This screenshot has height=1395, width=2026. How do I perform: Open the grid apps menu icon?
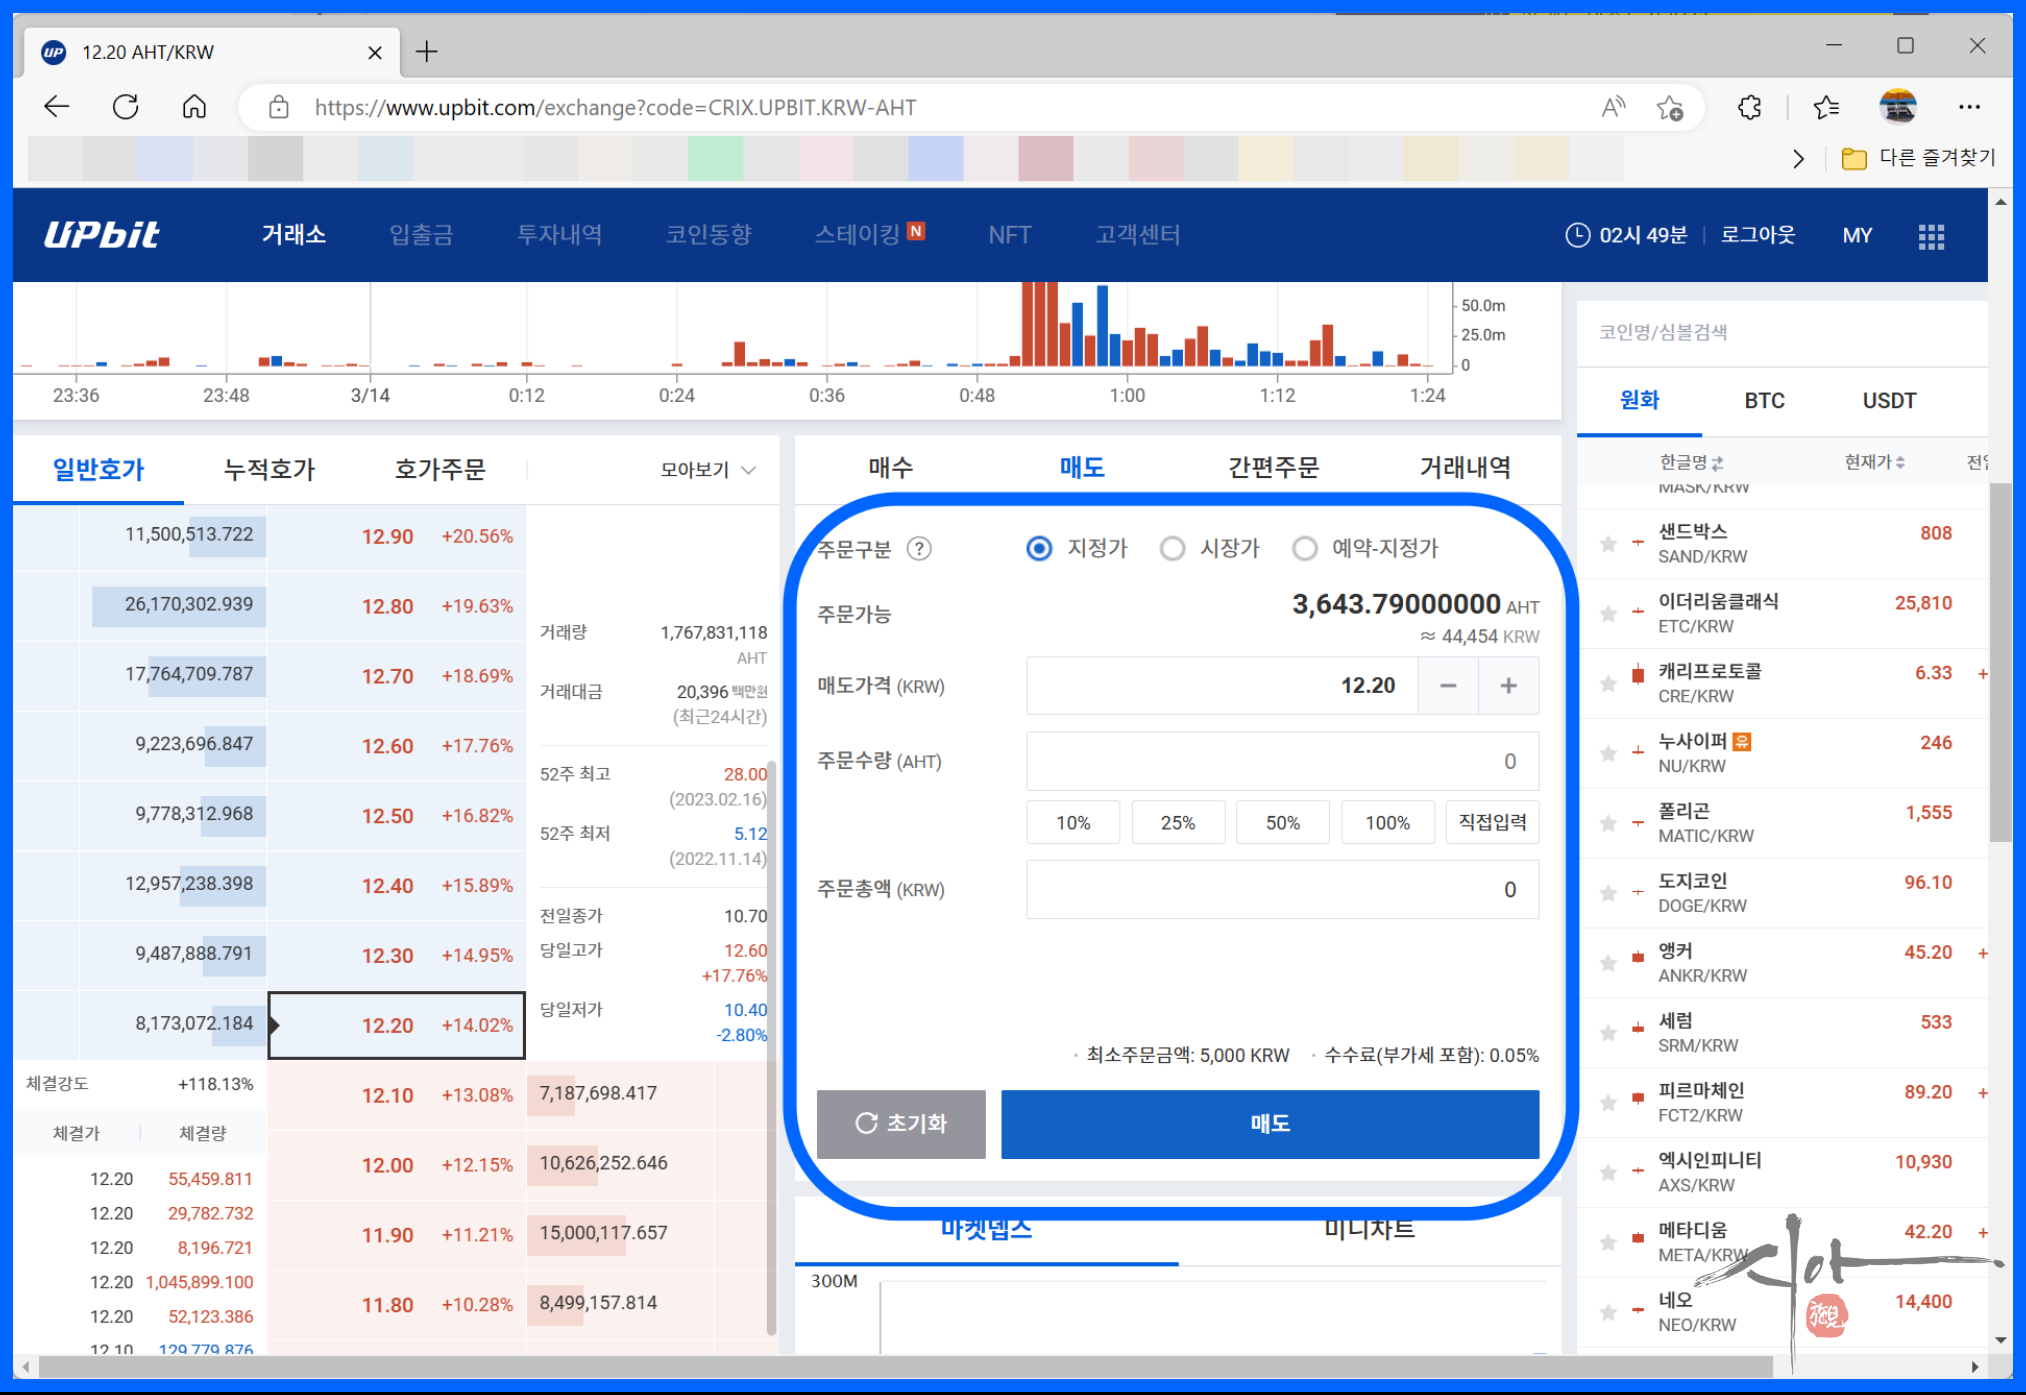(x=1931, y=236)
